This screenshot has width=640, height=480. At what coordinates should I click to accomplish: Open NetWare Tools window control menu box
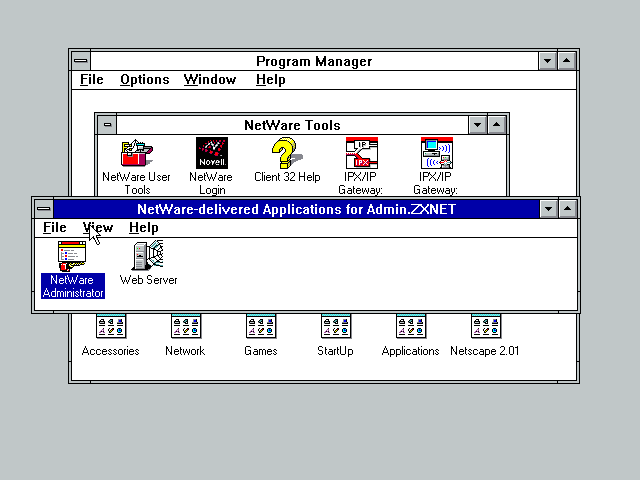point(107,125)
